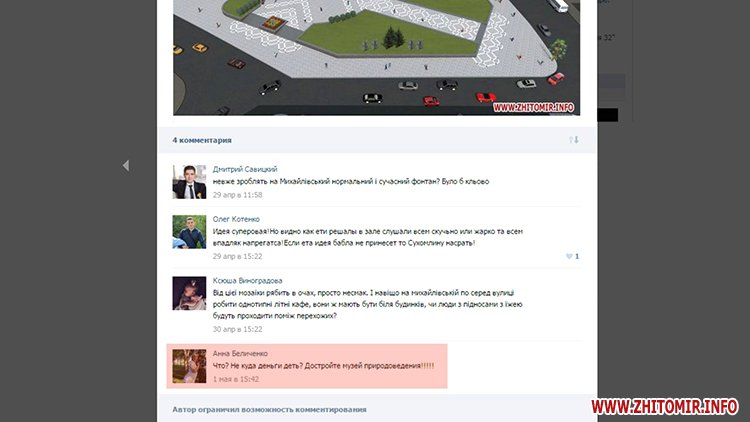The height and width of the screenshot is (422, 750).
Task: Click like count '1' on Олег's comment
Action: 577,256
